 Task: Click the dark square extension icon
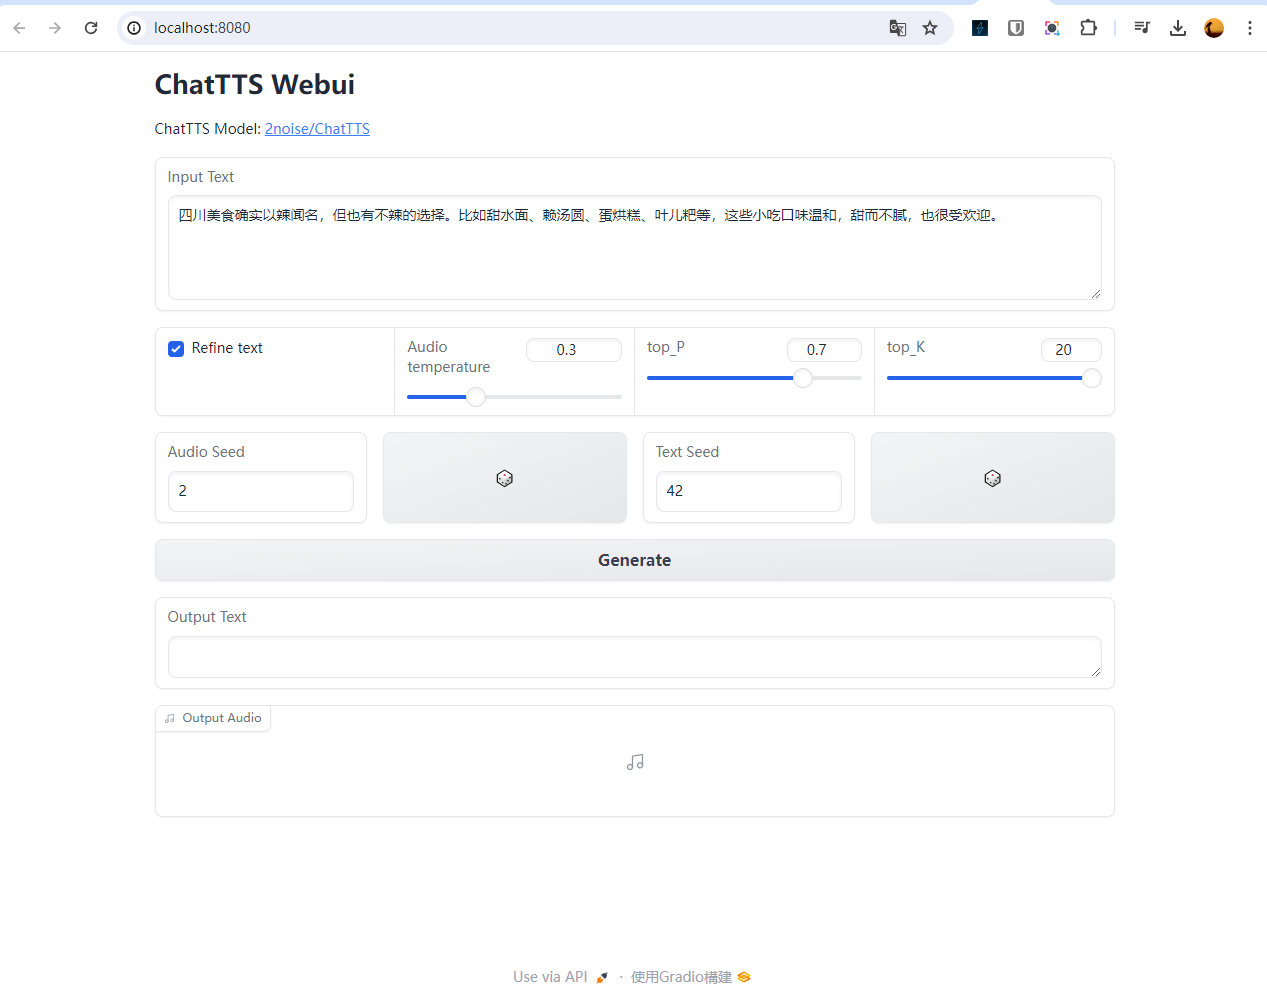pyautogui.click(x=980, y=28)
